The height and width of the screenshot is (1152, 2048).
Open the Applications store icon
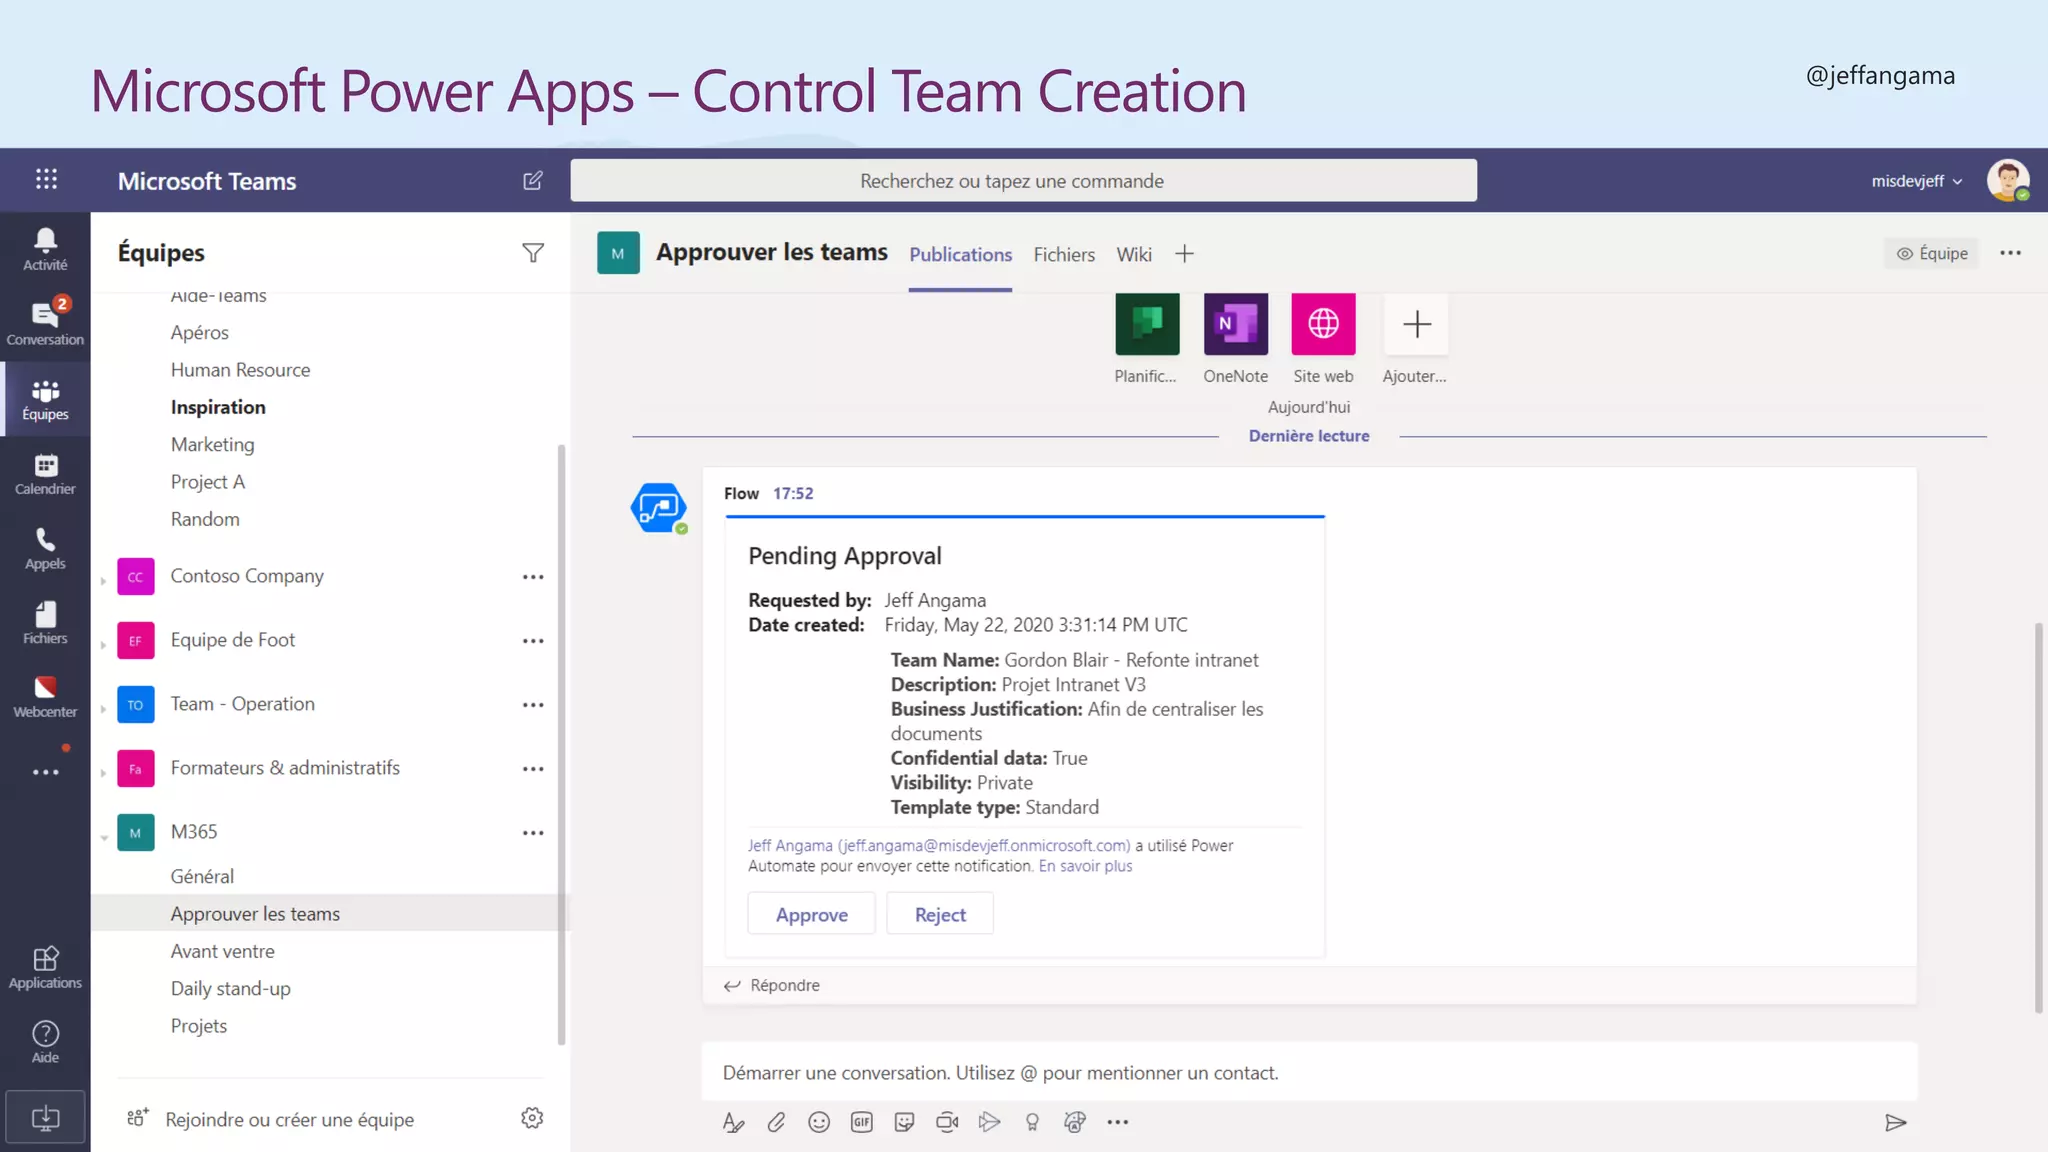coord(45,967)
